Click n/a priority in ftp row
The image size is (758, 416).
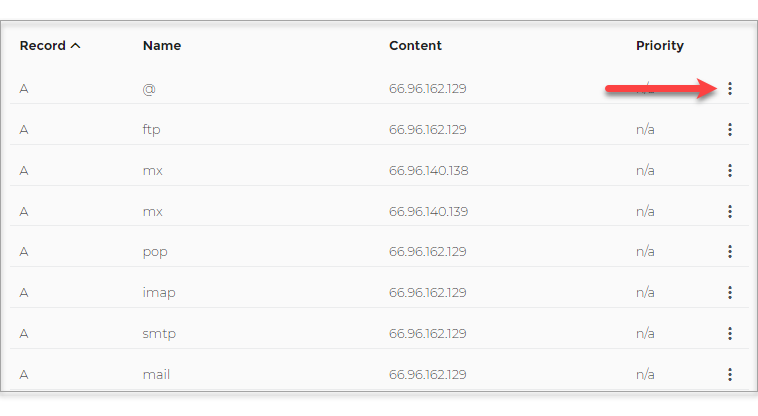[645, 129]
